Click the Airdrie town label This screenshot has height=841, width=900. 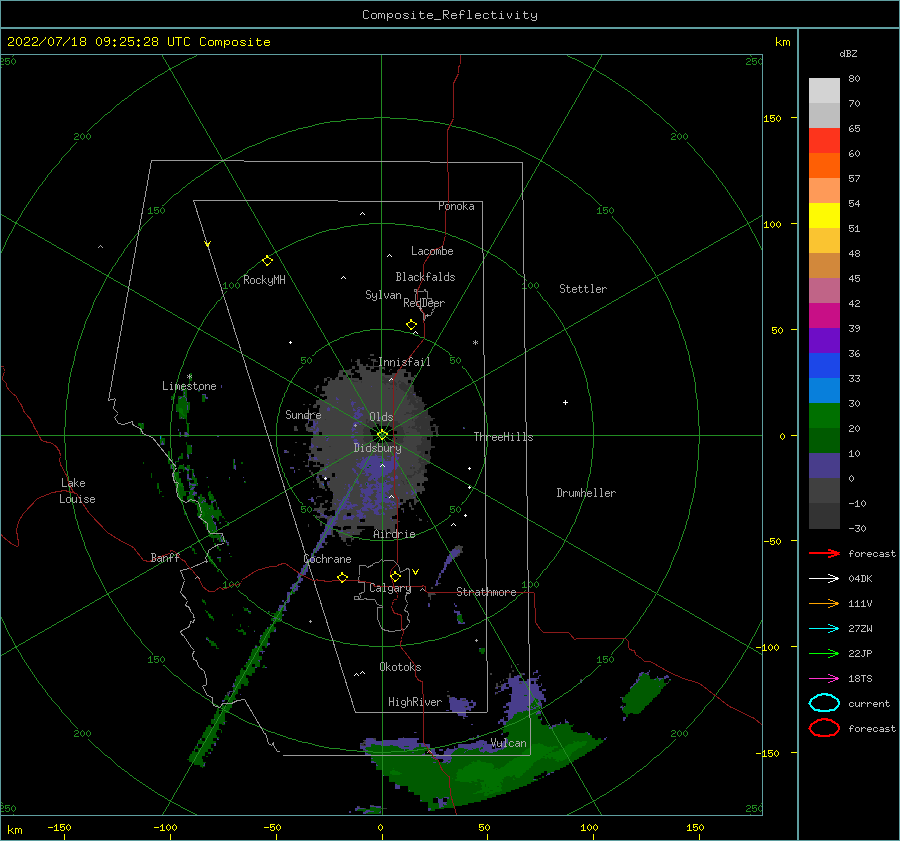coord(394,534)
